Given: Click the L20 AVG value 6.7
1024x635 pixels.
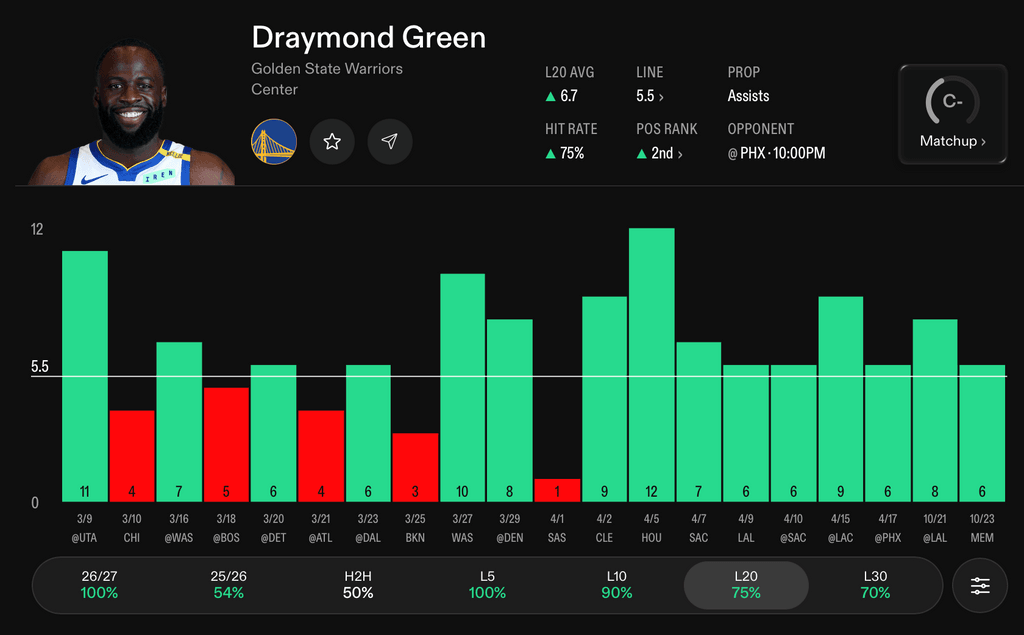Looking at the screenshot, I should pyautogui.click(x=569, y=96).
